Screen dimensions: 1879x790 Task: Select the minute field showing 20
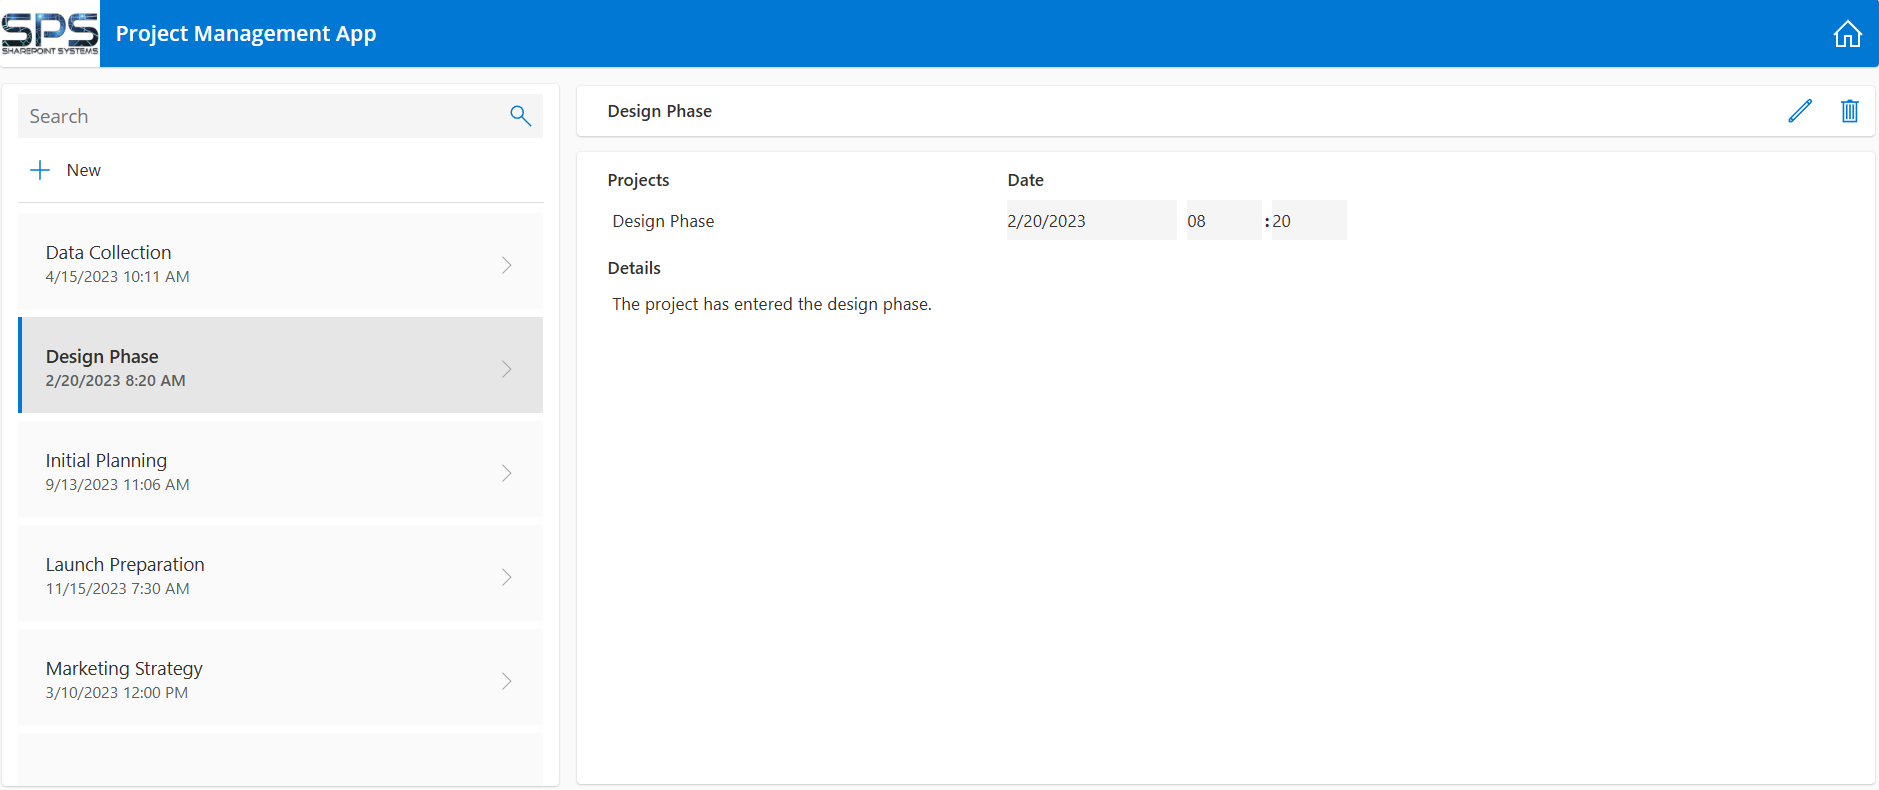[1308, 221]
